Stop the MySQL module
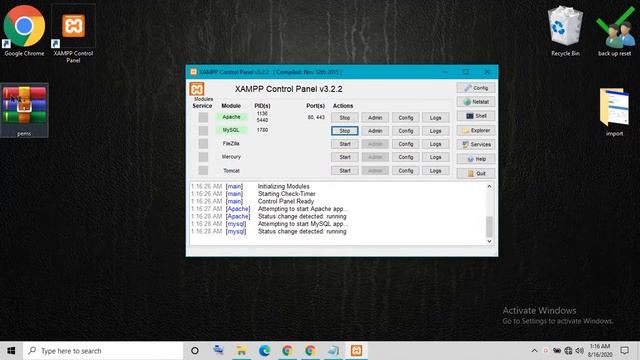The image size is (640, 360). point(345,131)
